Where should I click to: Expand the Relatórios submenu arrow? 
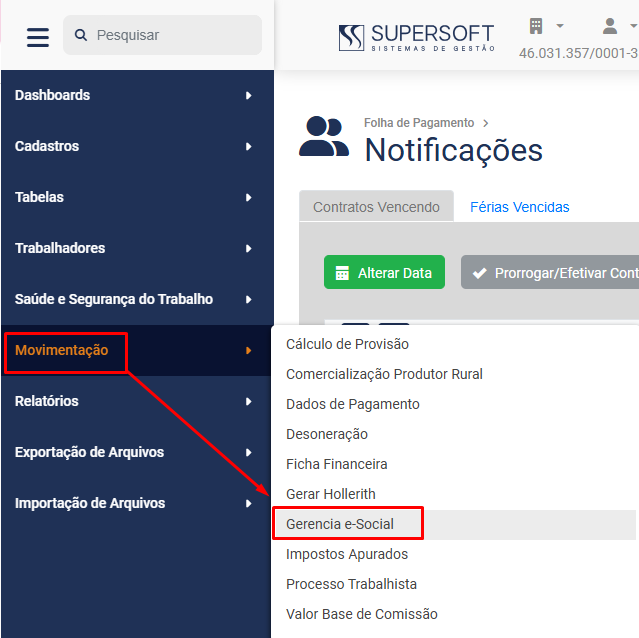click(249, 402)
